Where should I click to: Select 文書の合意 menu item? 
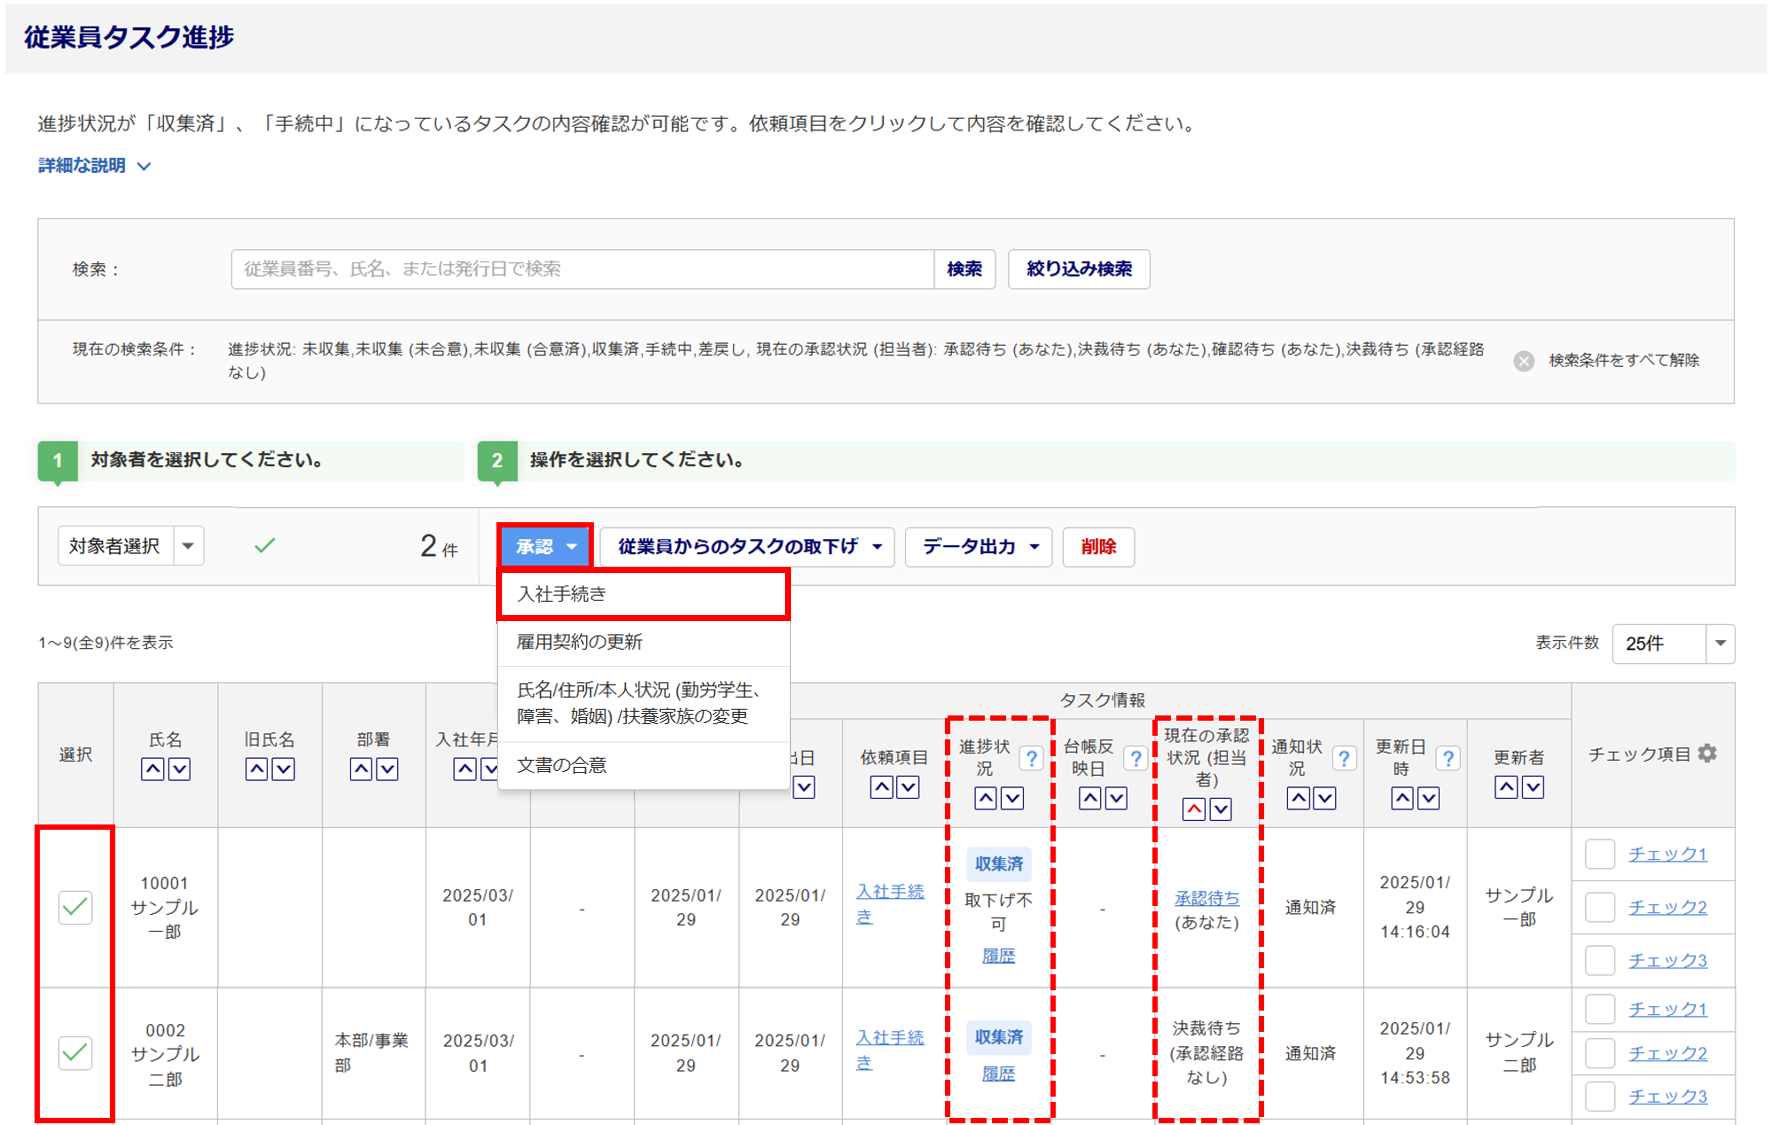643,765
